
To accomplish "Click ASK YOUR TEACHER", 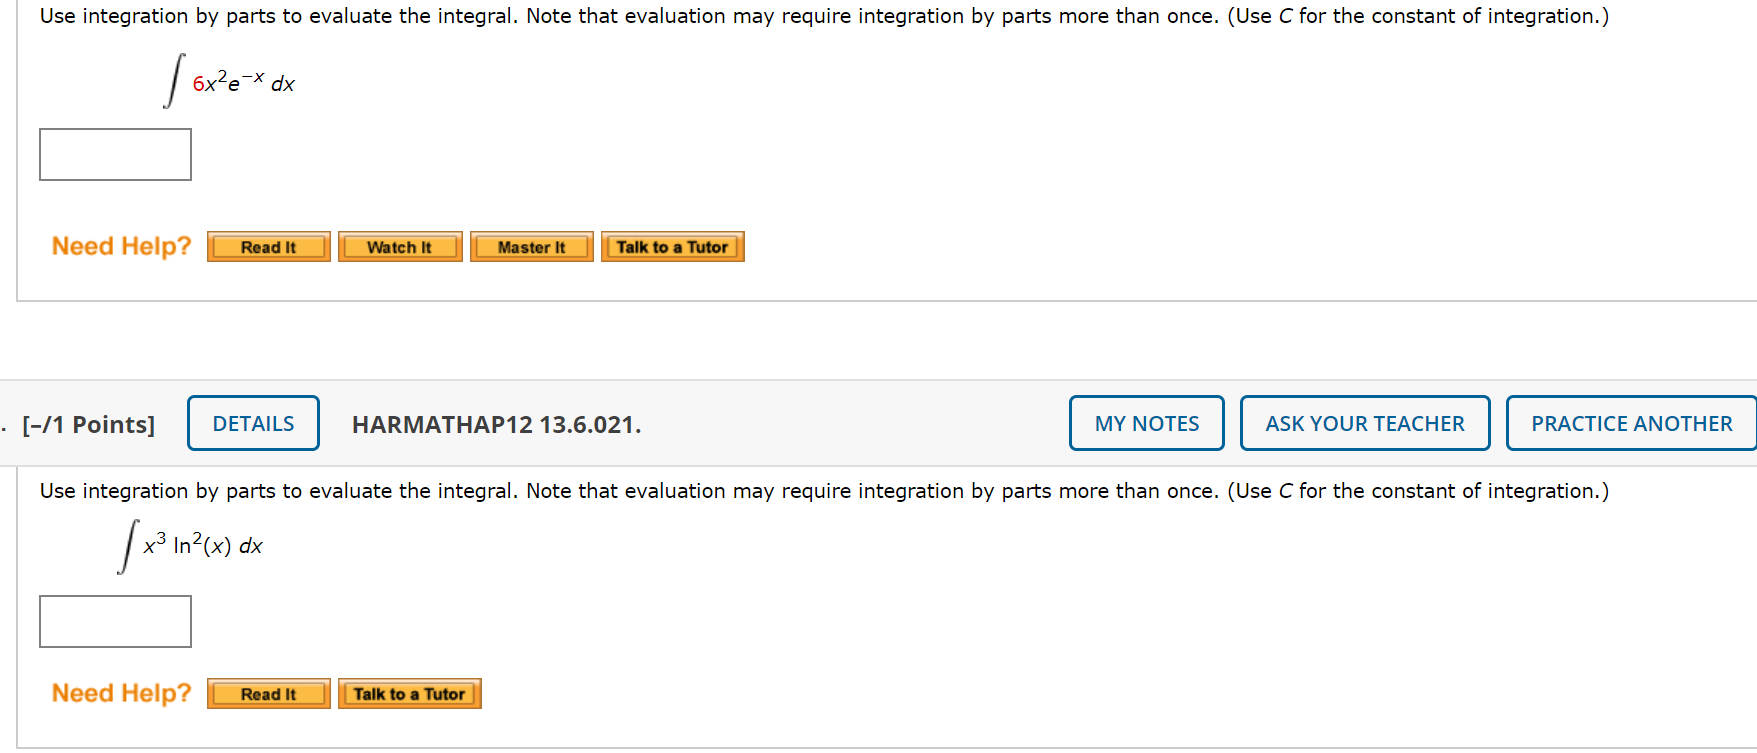I will tap(1364, 423).
